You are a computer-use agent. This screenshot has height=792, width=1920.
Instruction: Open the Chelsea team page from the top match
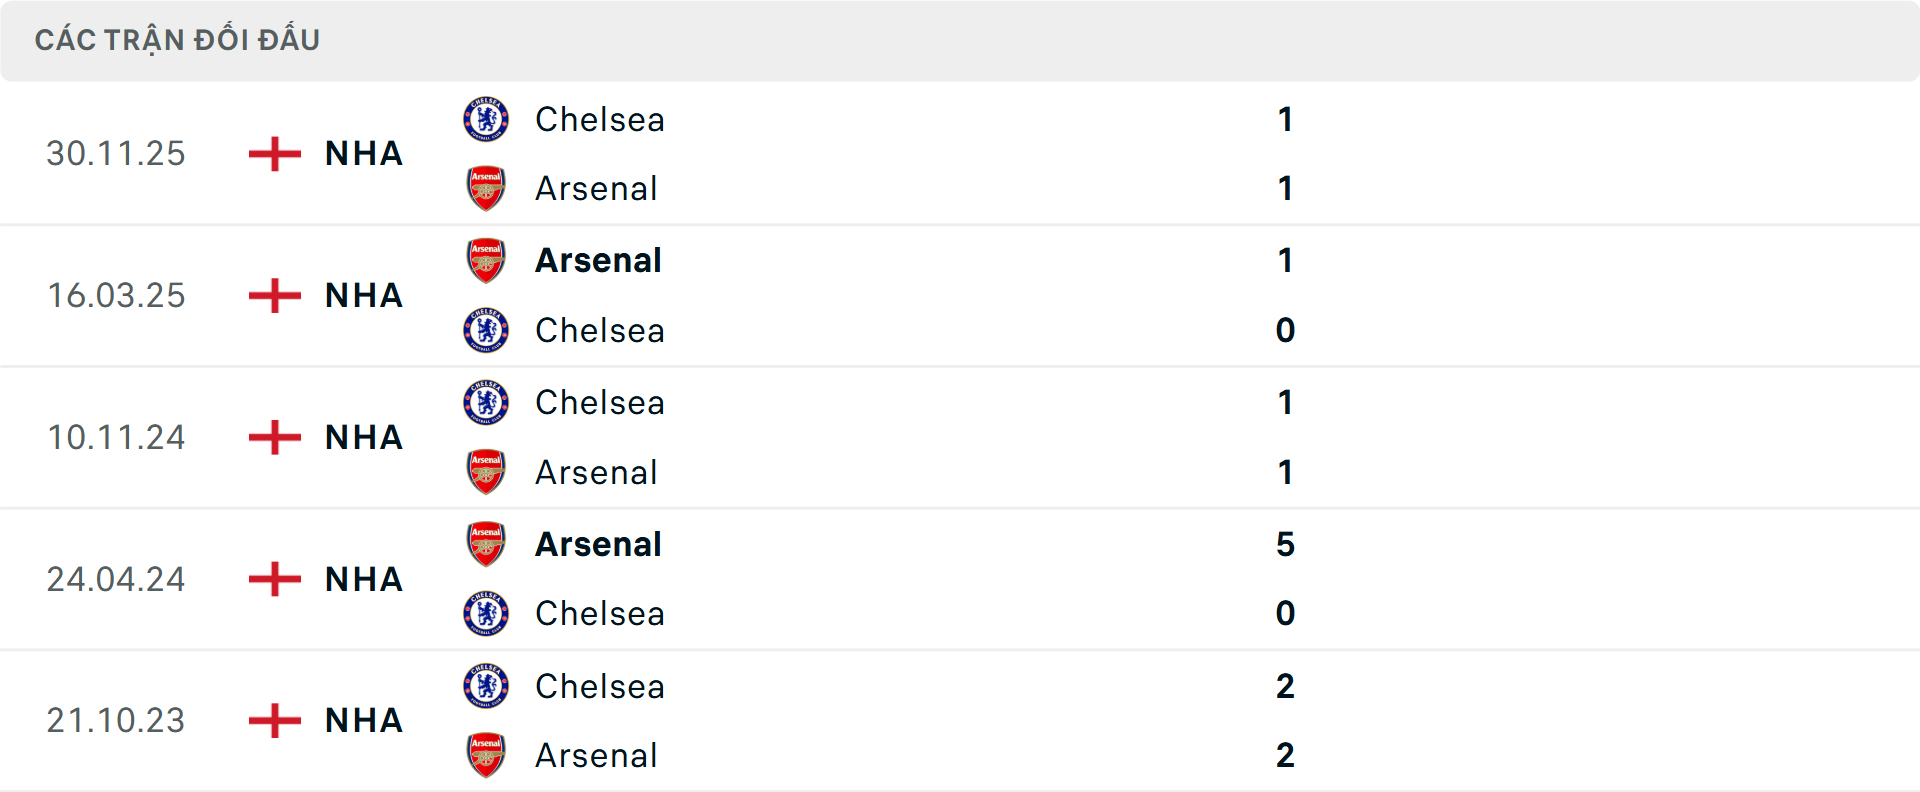pyautogui.click(x=599, y=119)
